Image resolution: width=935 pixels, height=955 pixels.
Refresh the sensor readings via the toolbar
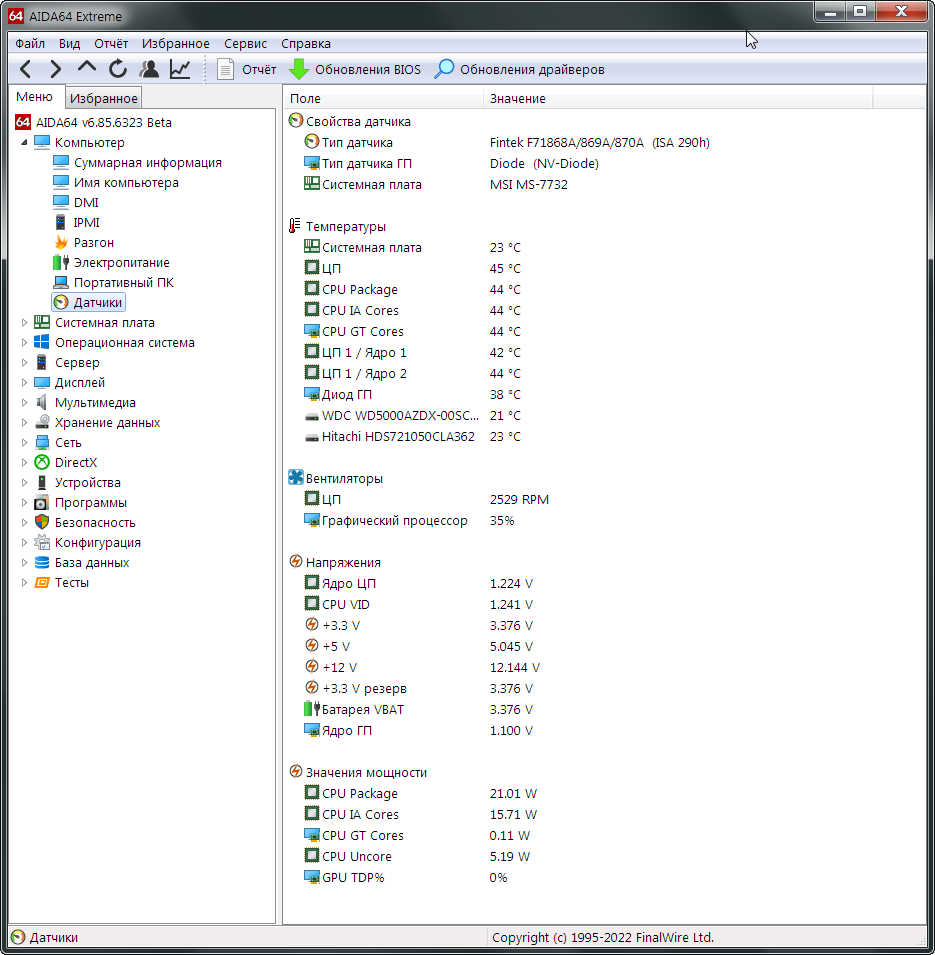(118, 69)
